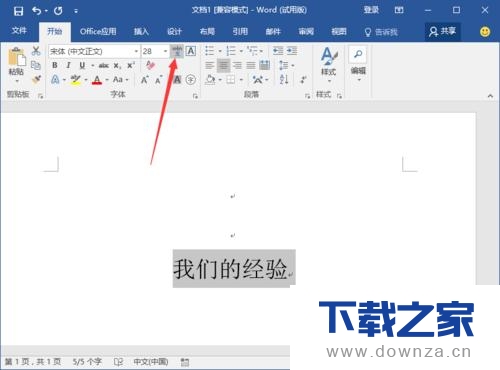Open the font size box showing 28
Image resolution: width=500 pixels, height=370 pixels.
[x=155, y=51]
